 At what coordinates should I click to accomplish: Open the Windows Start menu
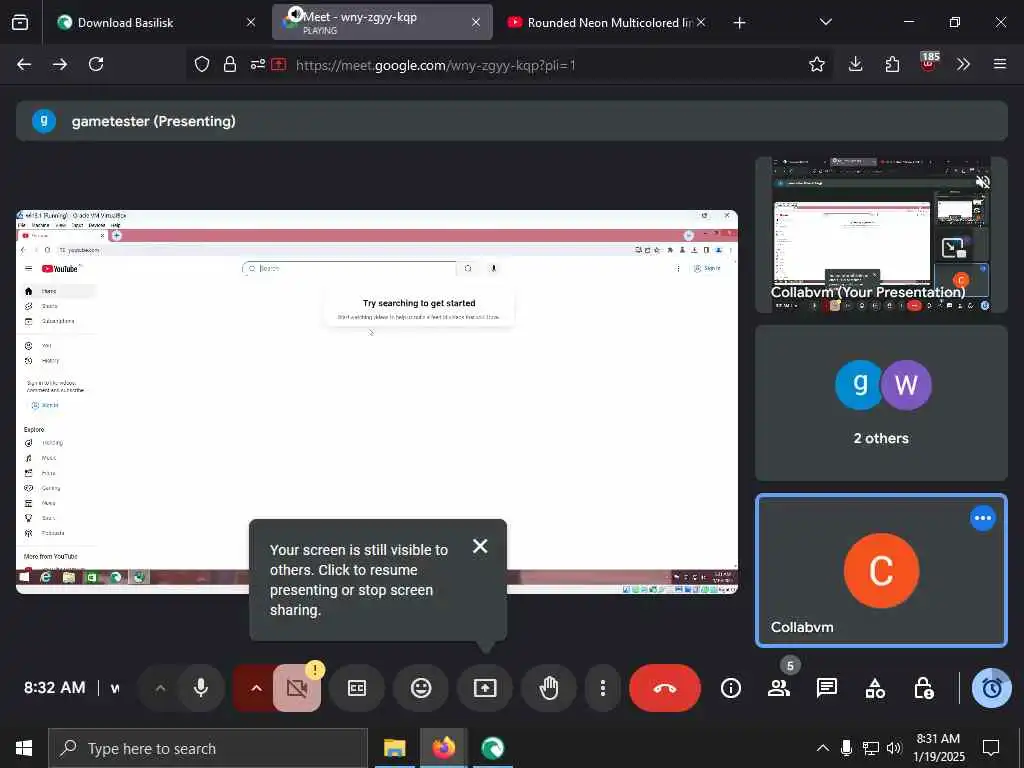coord(24,748)
